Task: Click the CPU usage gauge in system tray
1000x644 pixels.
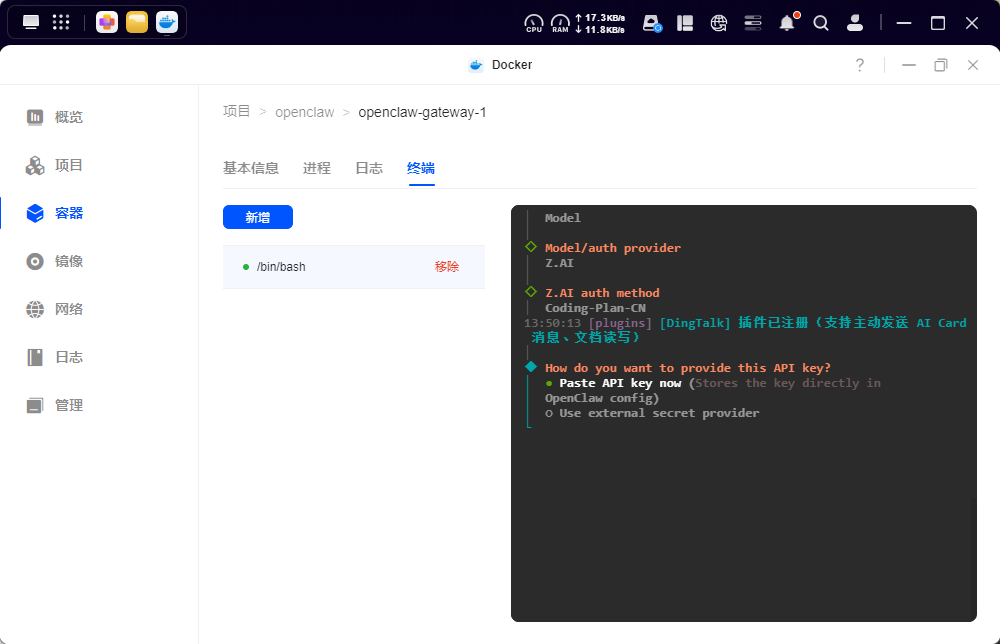Action: pos(534,22)
